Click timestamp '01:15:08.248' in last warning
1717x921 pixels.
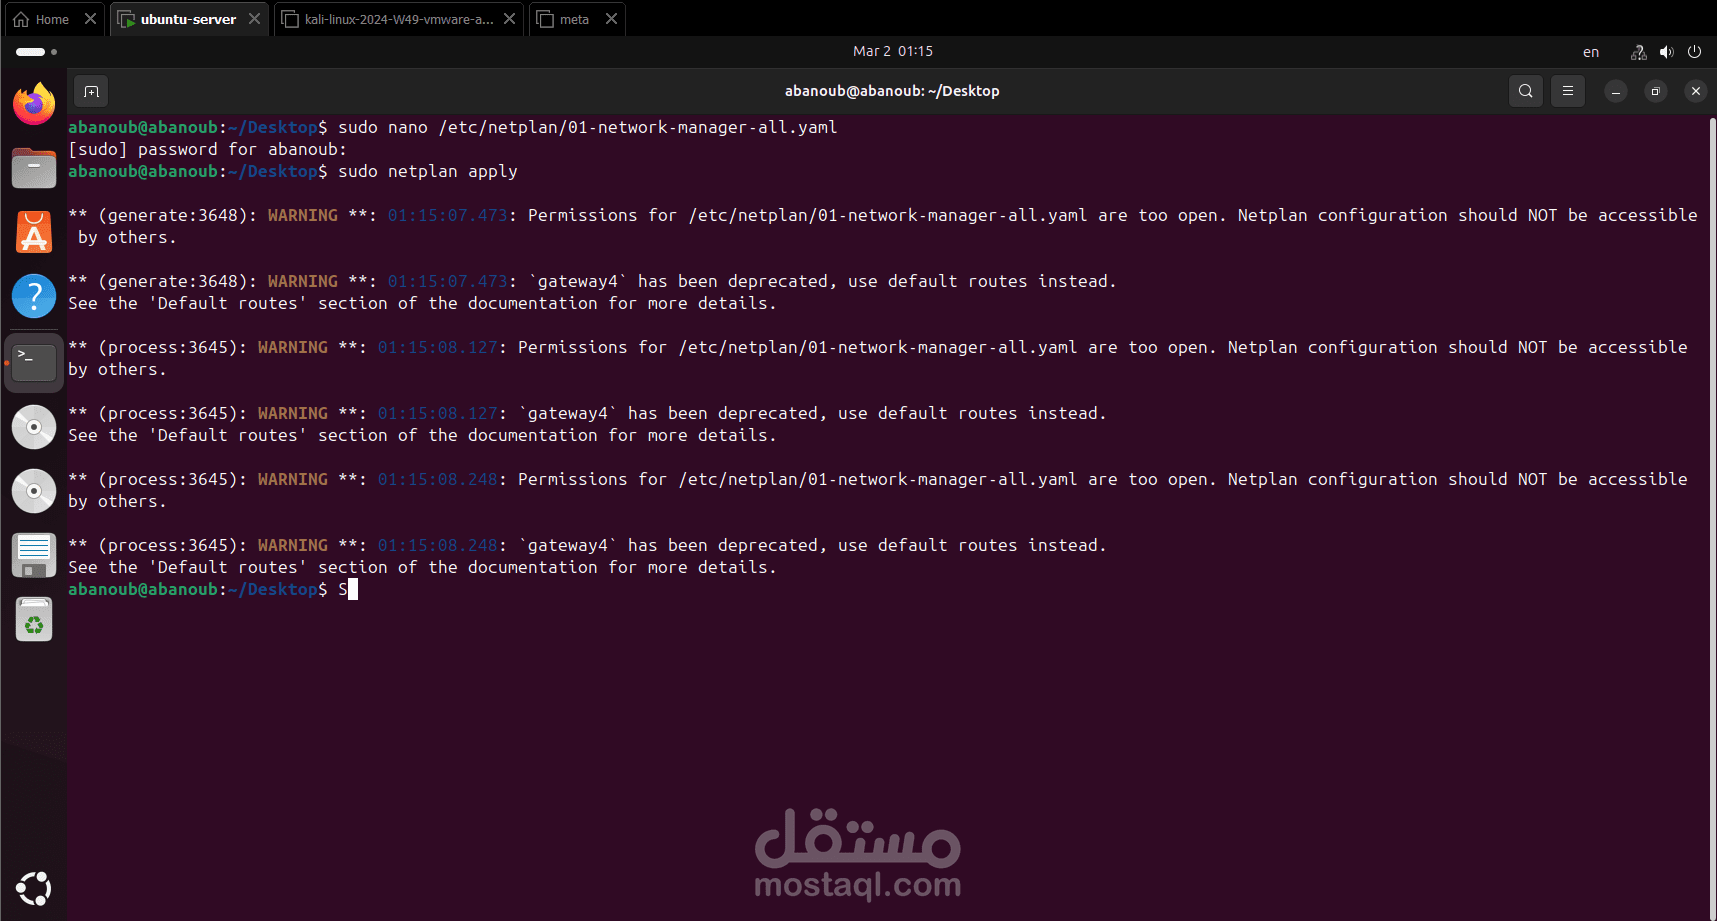[x=437, y=545]
